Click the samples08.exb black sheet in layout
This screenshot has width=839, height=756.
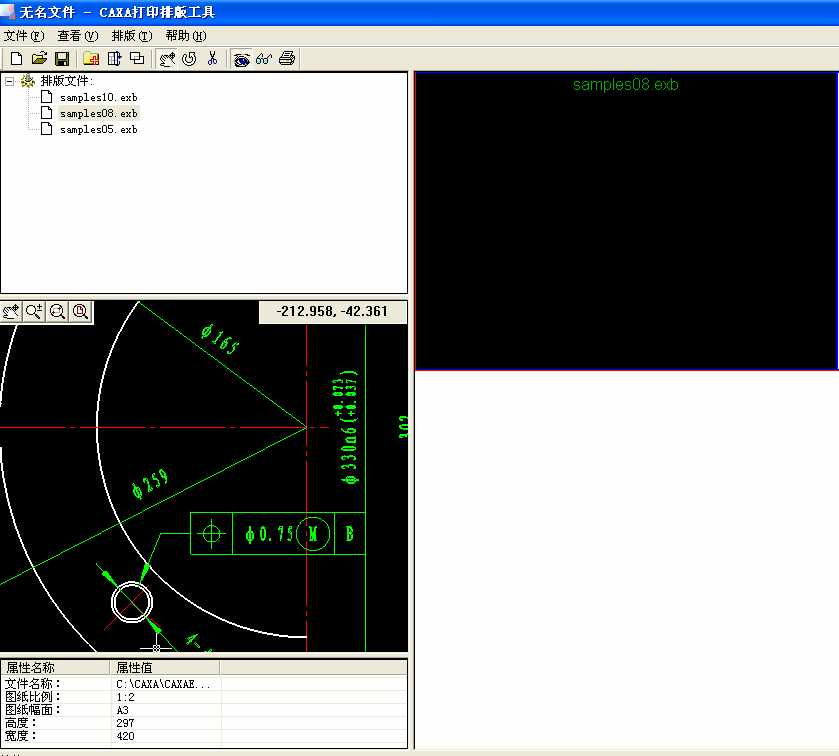[x=626, y=220]
